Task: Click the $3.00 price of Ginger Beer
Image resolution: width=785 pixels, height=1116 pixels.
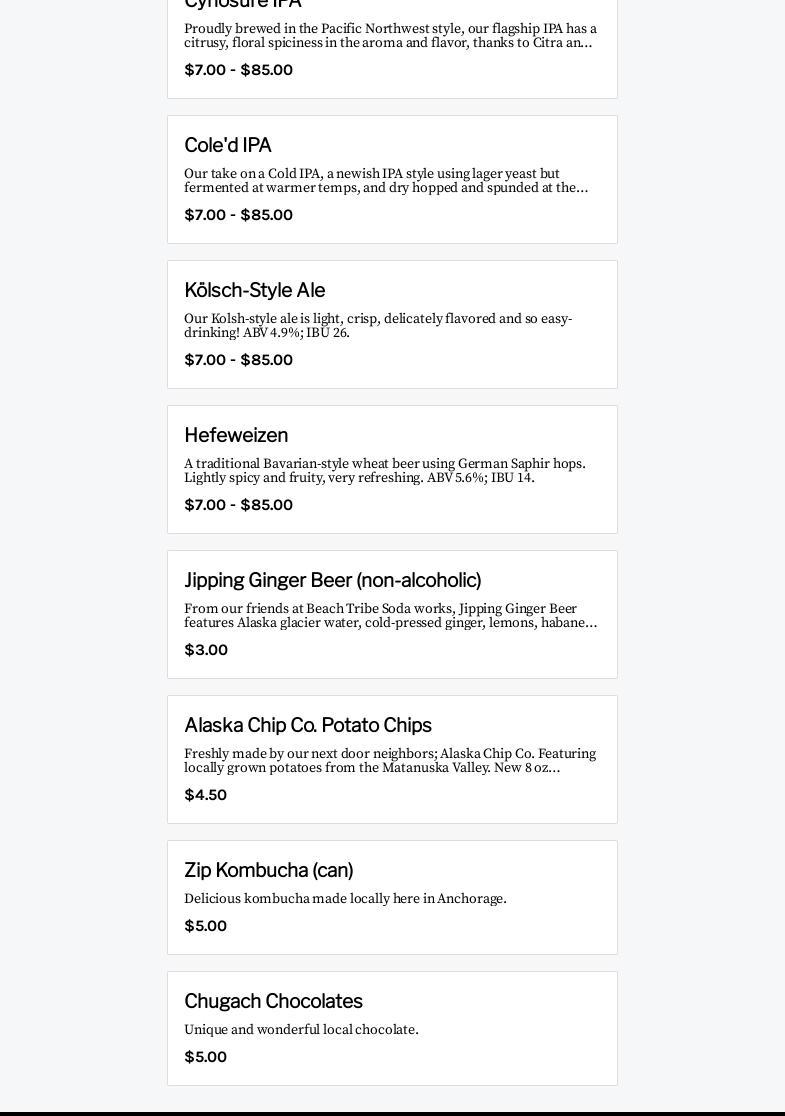Action: [x=206, y=650]
